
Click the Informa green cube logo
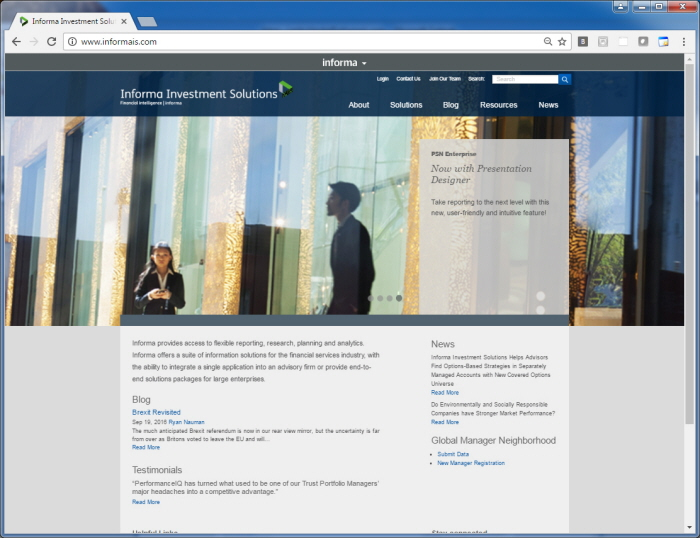point(285,89)
